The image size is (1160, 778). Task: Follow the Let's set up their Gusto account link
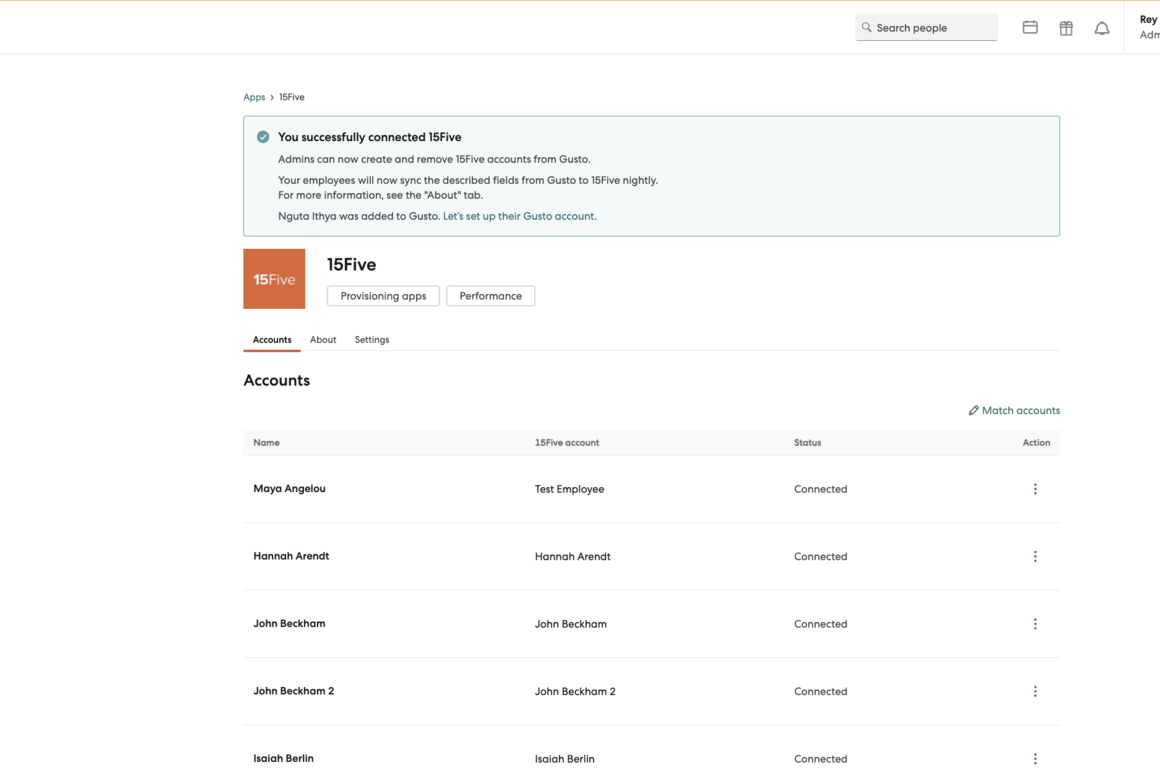[x=519, y=216]
